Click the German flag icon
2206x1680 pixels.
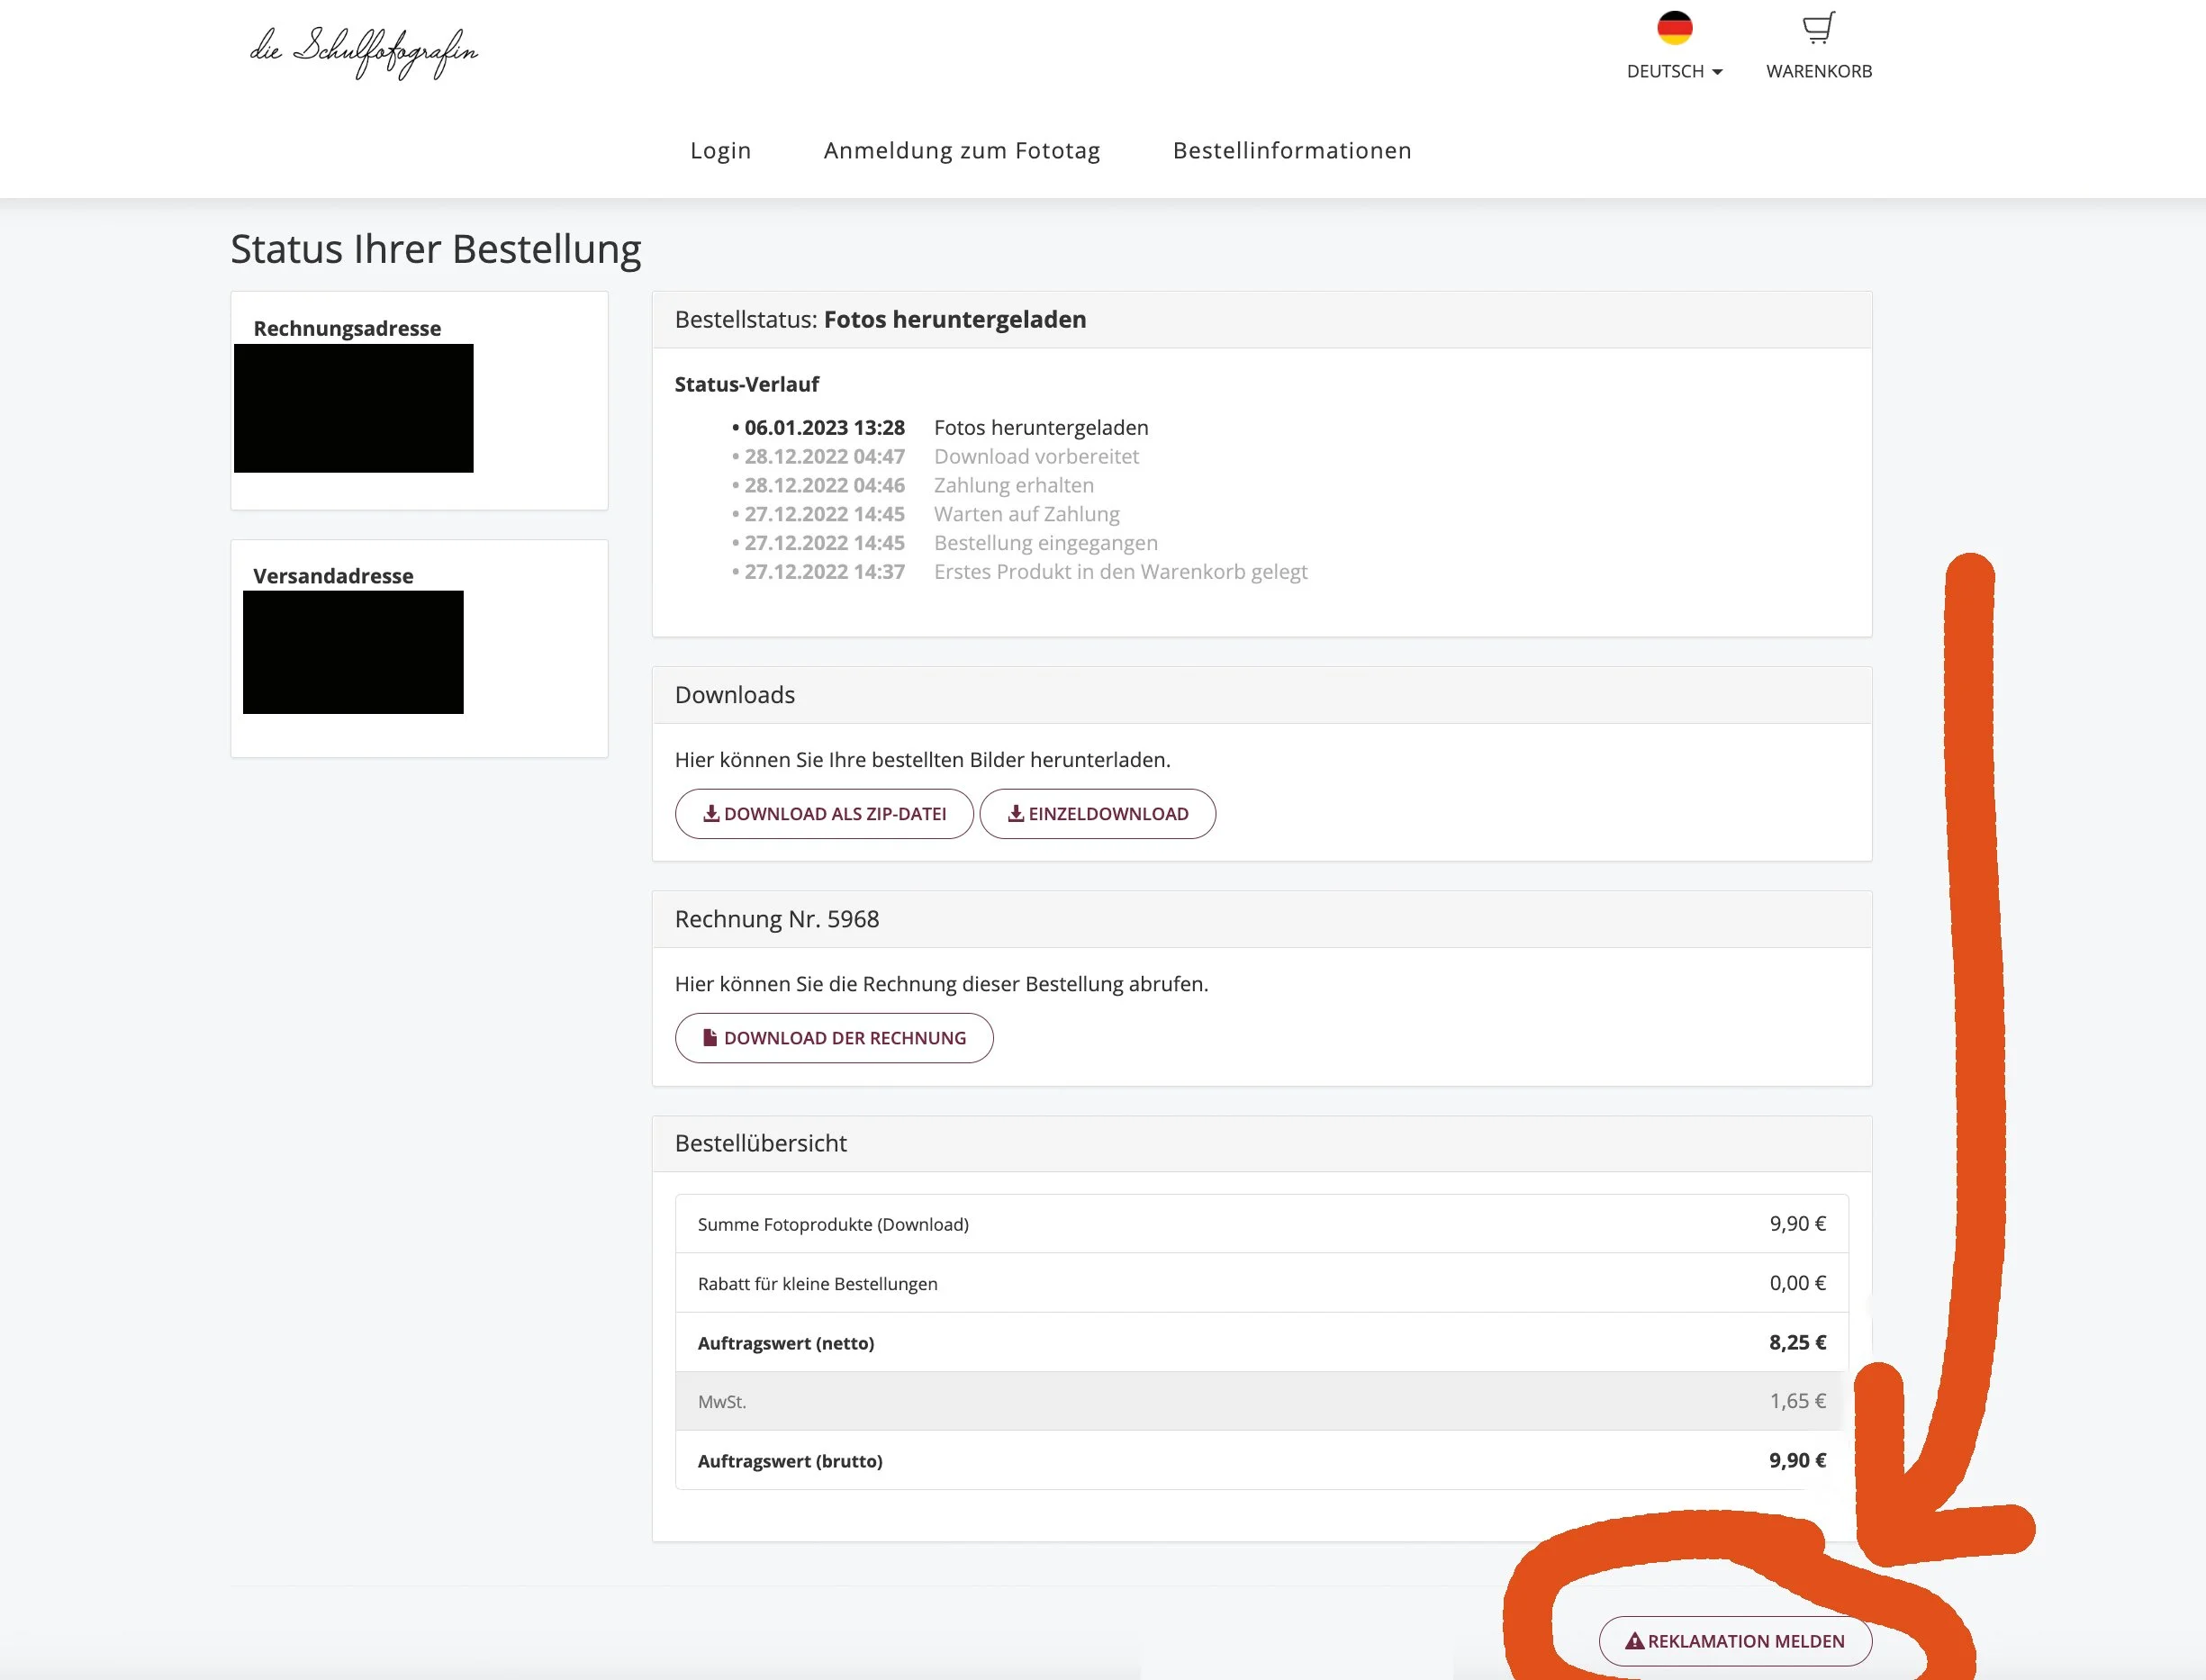click(1674, 28)
